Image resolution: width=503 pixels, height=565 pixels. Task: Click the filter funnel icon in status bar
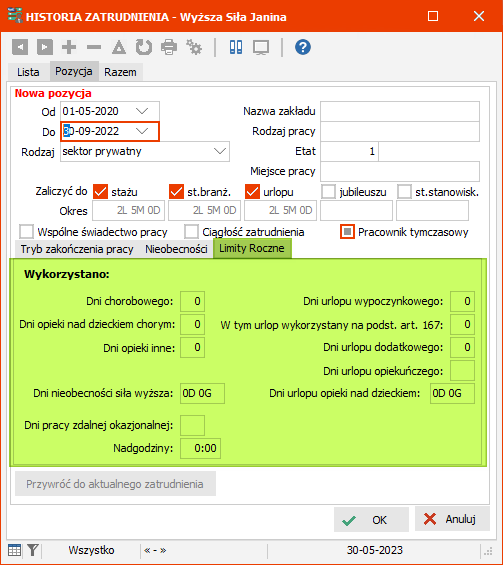point(33,550)
